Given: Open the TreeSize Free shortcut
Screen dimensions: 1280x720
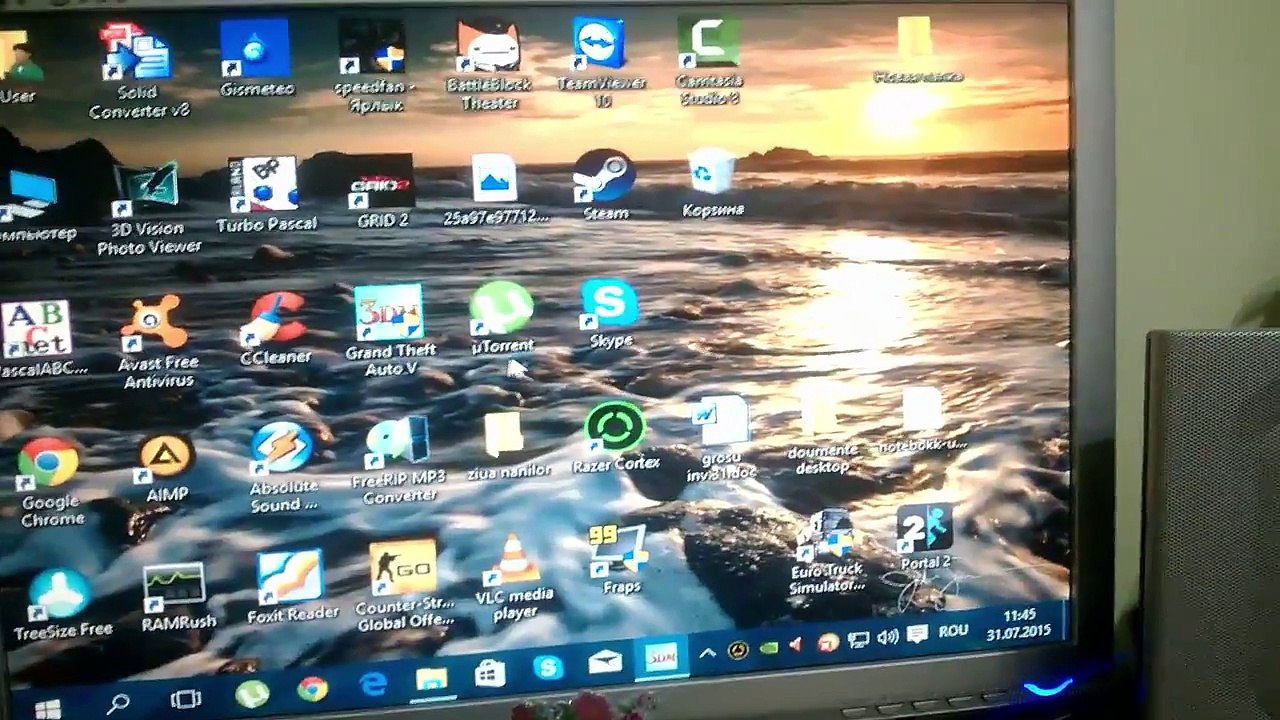Looking at the screenshot, I should pos(62,604).
